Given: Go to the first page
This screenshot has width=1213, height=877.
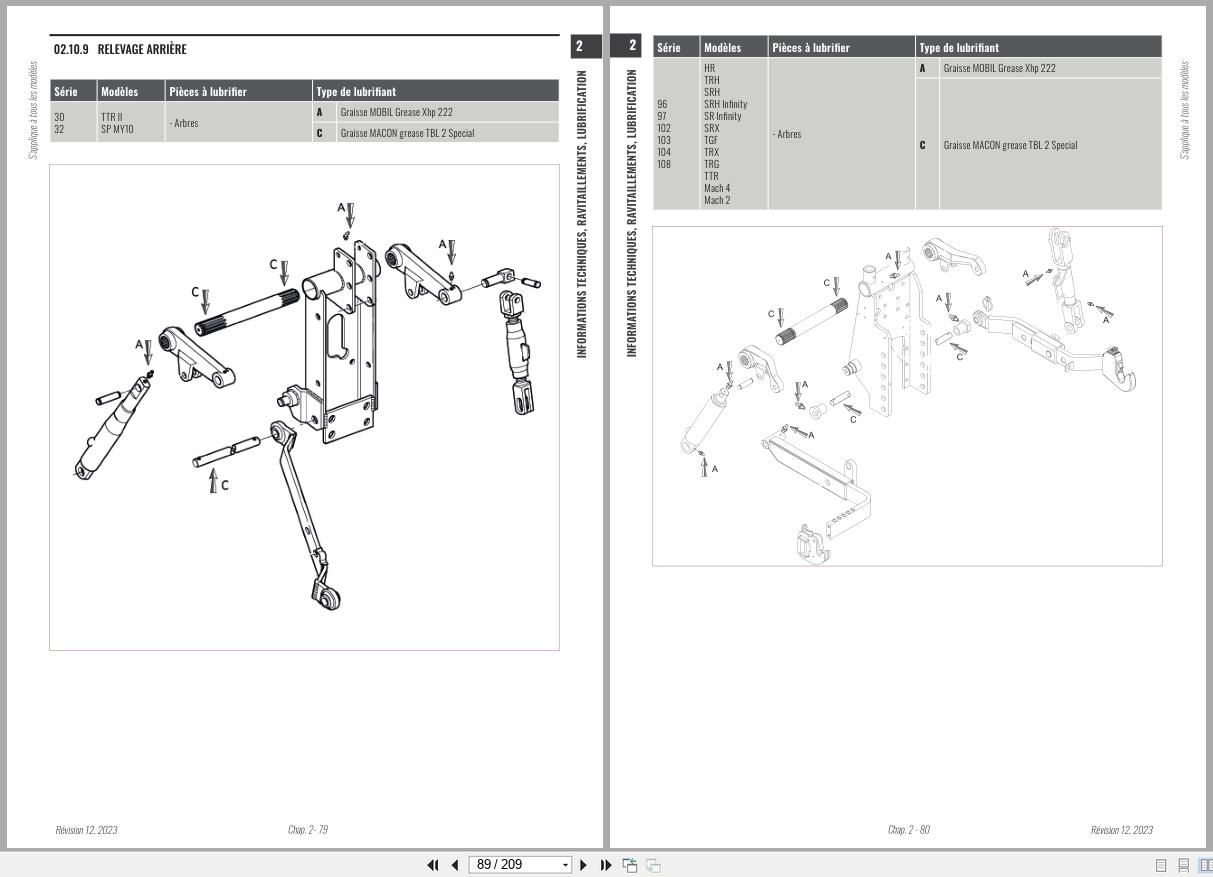Looking at the screenshot, I should tap(433, 865).
